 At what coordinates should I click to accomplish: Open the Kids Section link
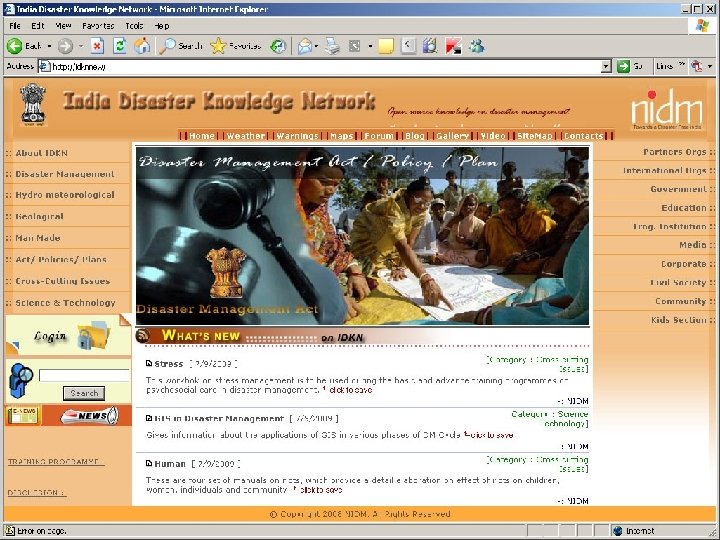point(679,320)
